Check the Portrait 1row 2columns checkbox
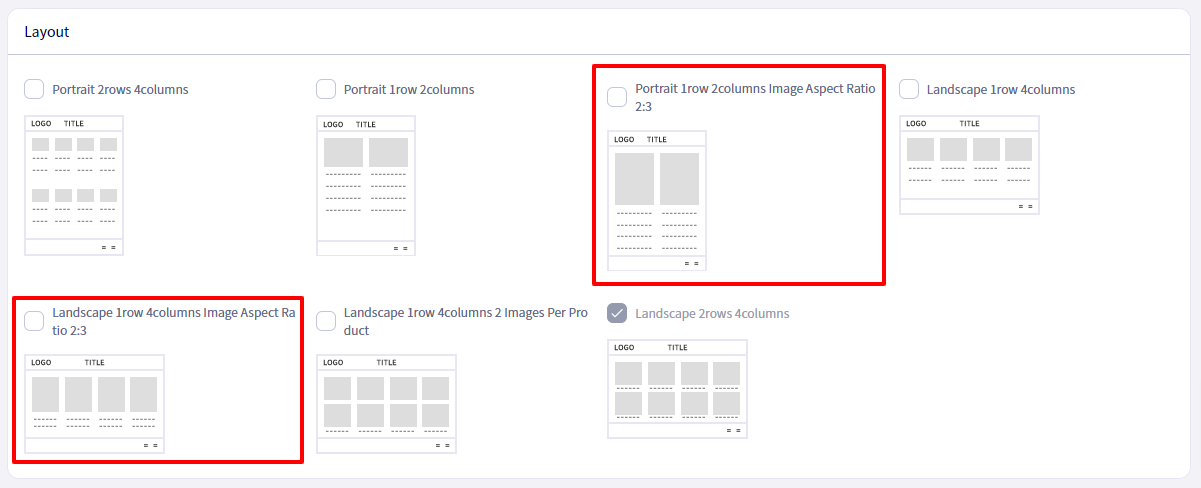Image resolution: width=1201 pixels, height=488 pixels. tap(326, 89)
